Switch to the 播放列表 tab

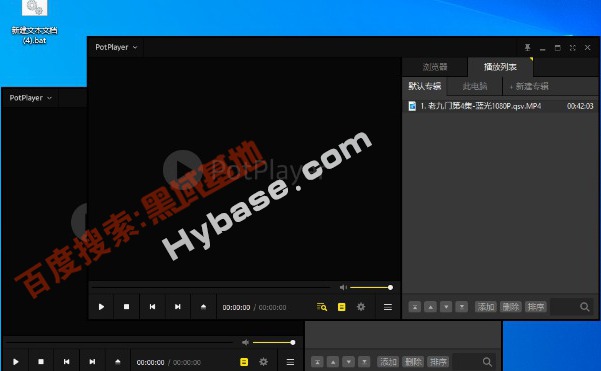click(500, 67)
